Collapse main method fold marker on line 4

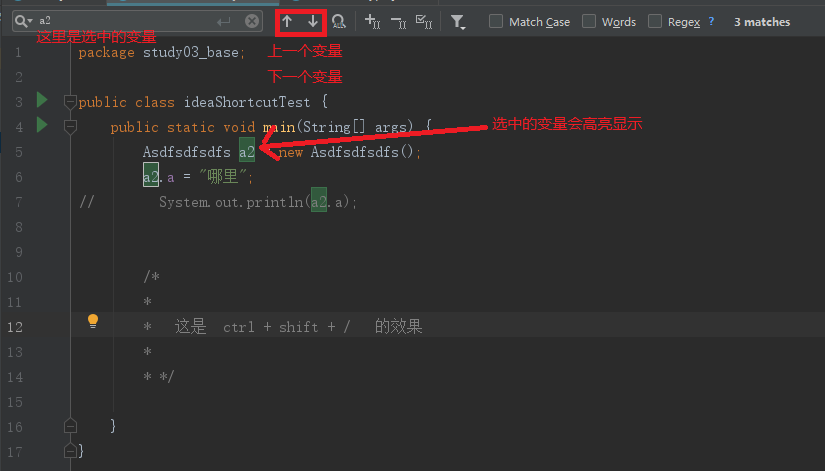(70, 126)
